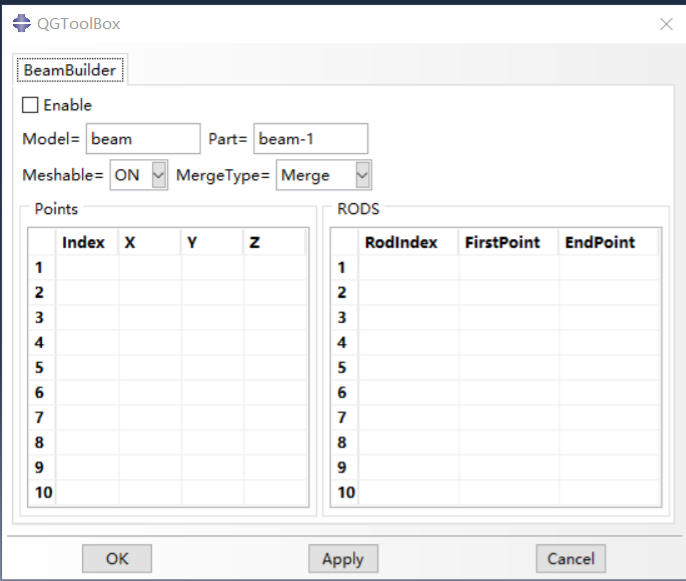Image resolution: width=686 pixels, height=581 pixels.
Task: Click Z cell in Points row 5
Action: click(273, 368)
